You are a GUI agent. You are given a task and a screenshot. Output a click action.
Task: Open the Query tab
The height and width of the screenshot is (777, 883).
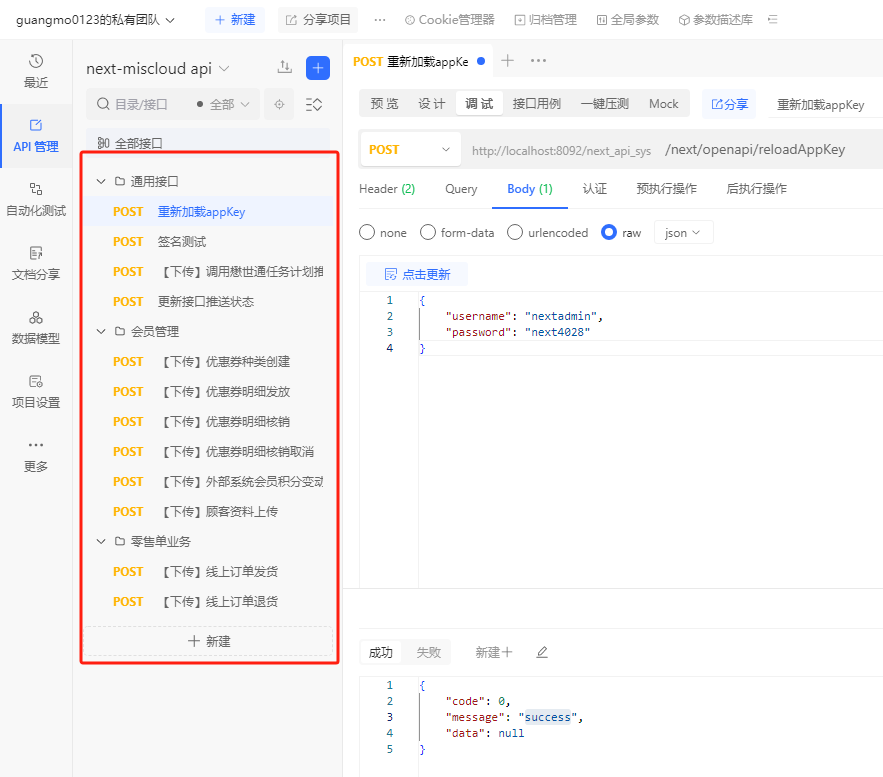click(x=461, y=189)
